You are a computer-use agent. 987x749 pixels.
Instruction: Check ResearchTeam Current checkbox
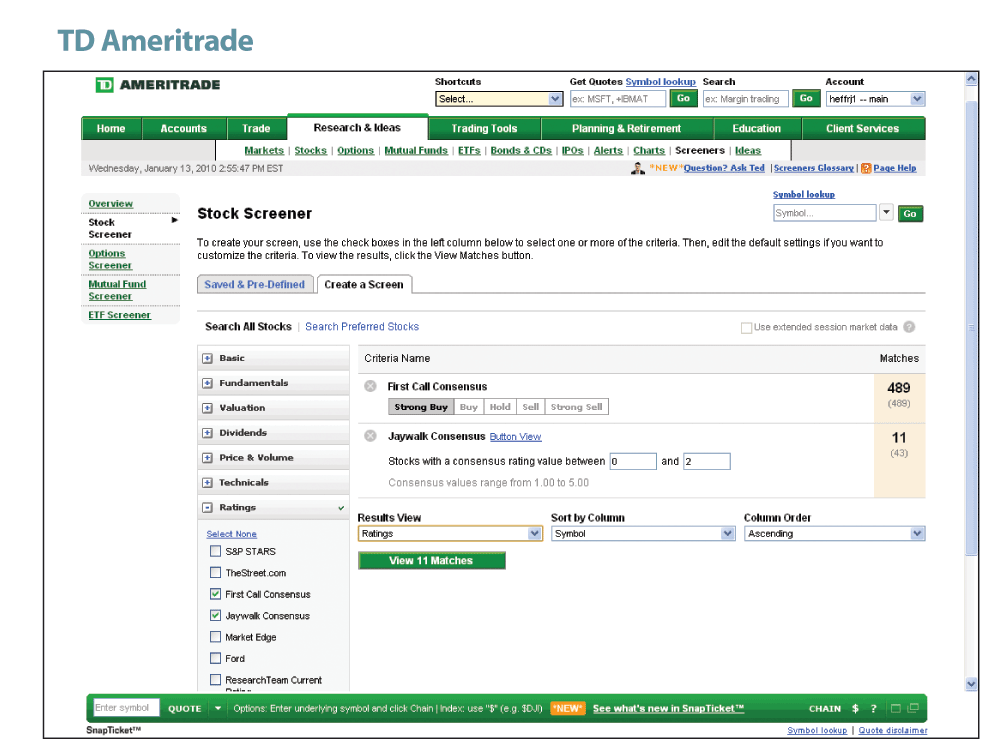point(215,680)
